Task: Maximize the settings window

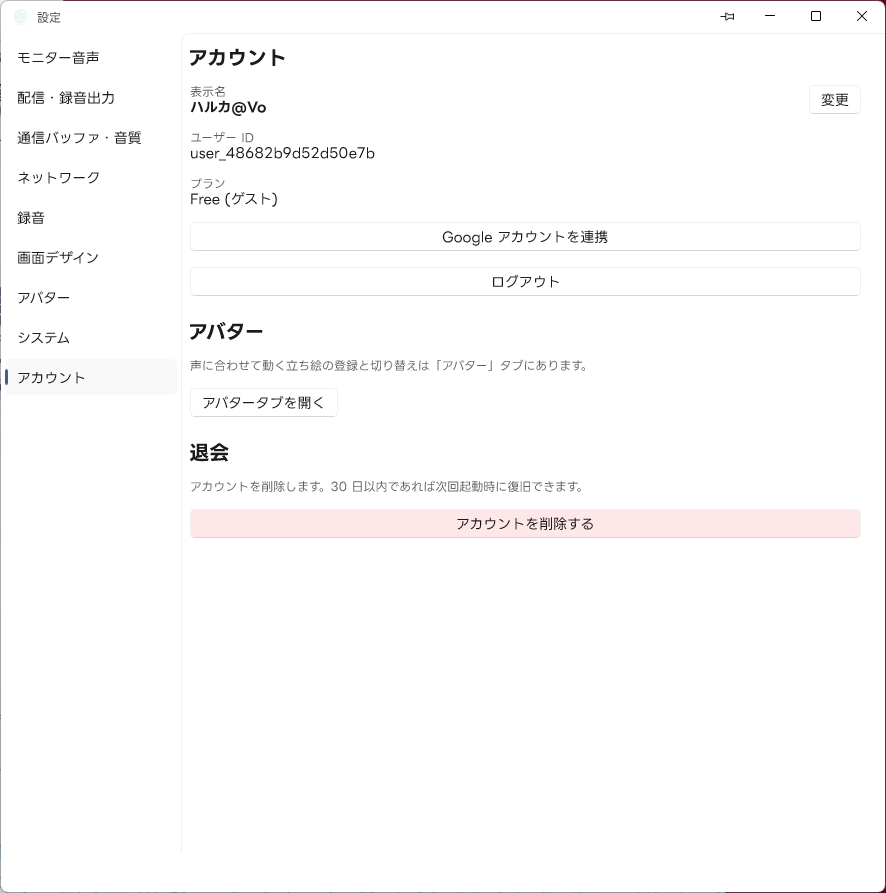Action: pyautogui.click(x=816, y=17)
